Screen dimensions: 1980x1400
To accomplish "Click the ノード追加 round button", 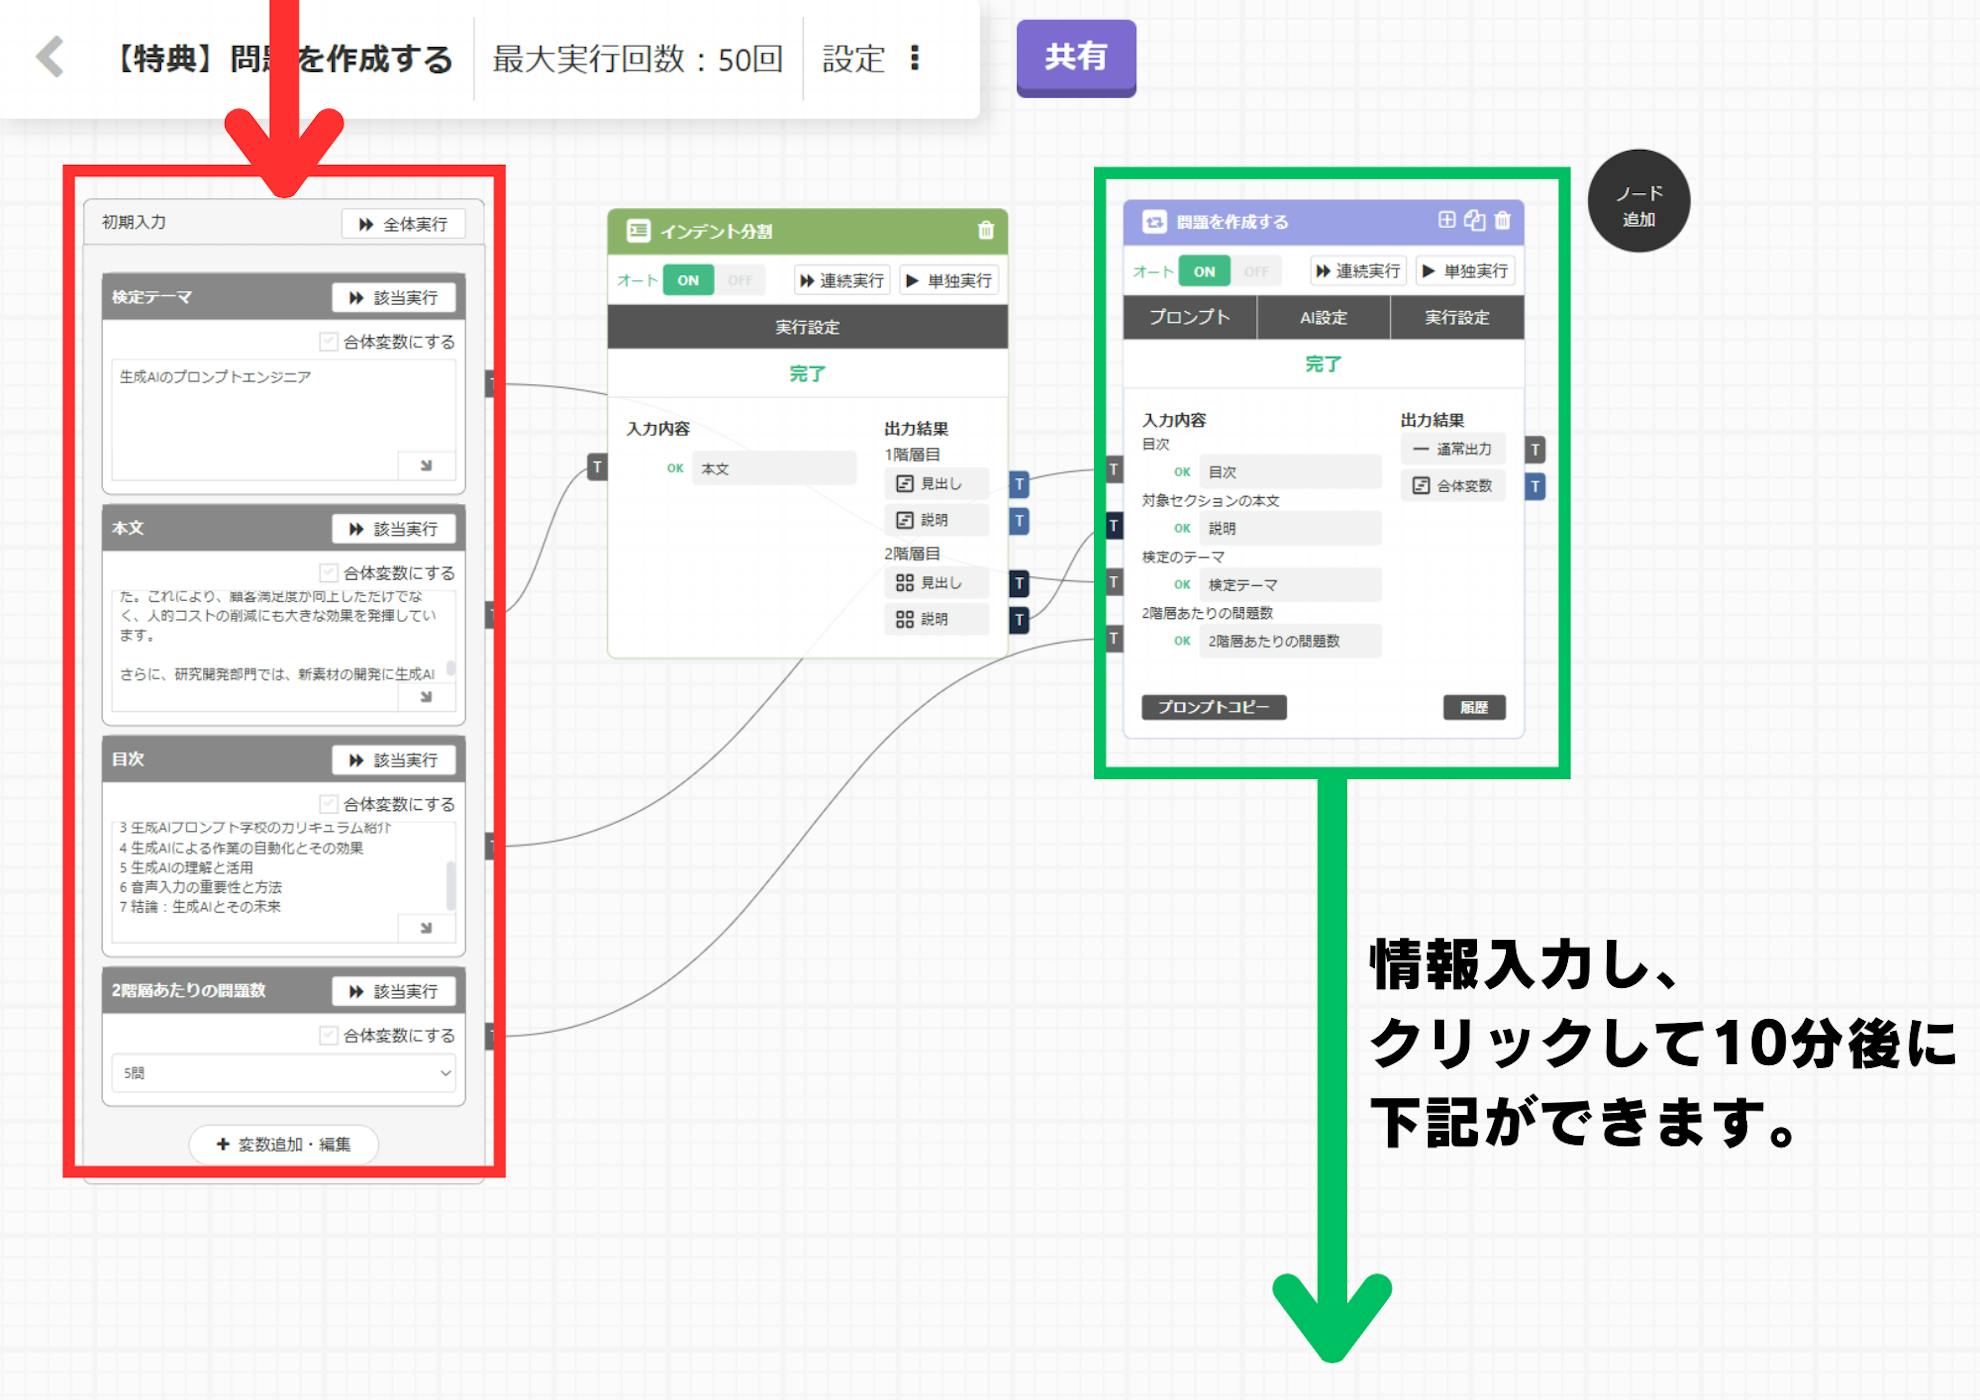I will (x=1638, y=203).
